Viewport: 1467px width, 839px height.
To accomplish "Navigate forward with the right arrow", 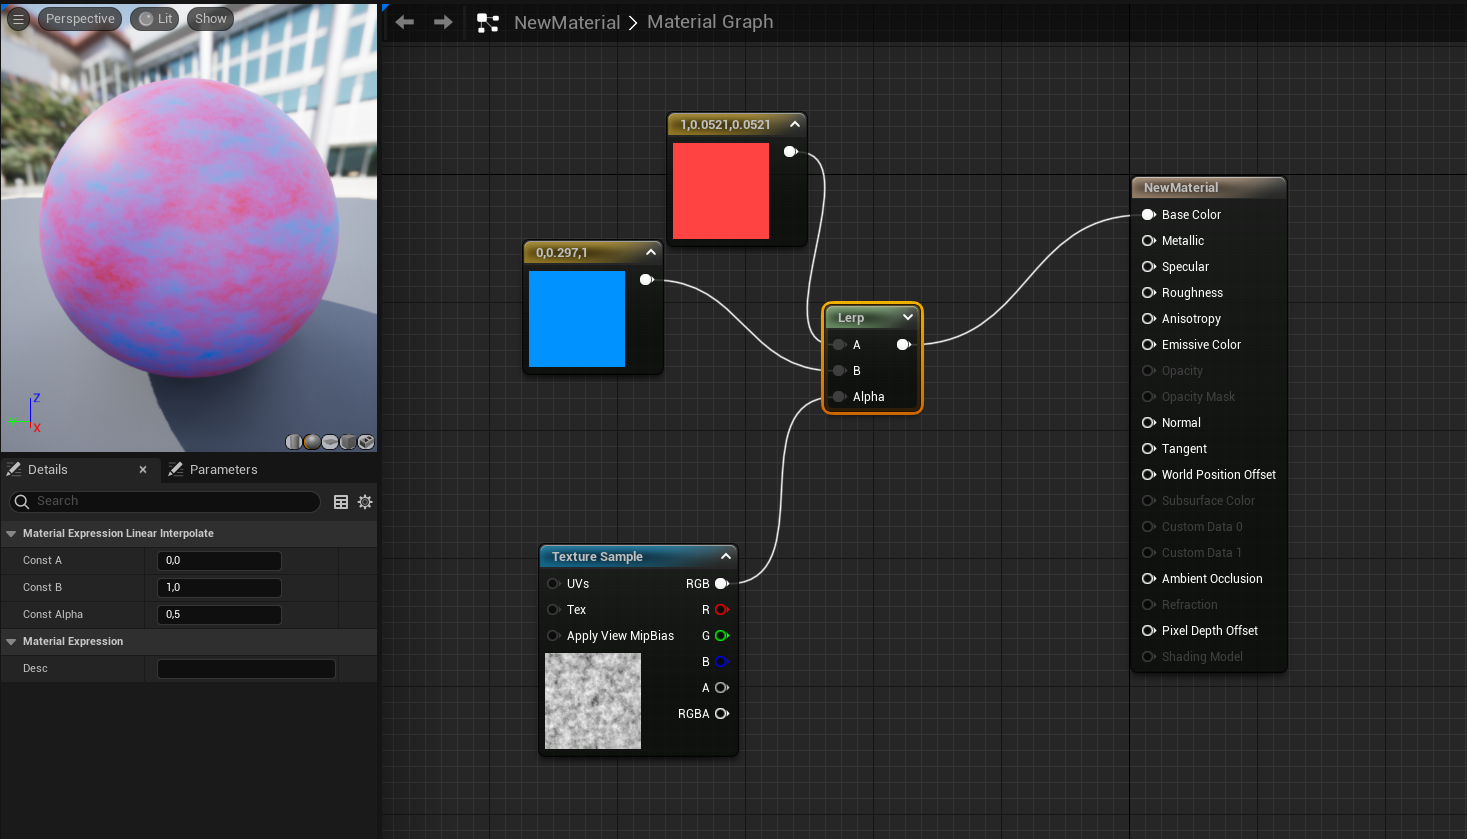I will (x=443, y=22).
